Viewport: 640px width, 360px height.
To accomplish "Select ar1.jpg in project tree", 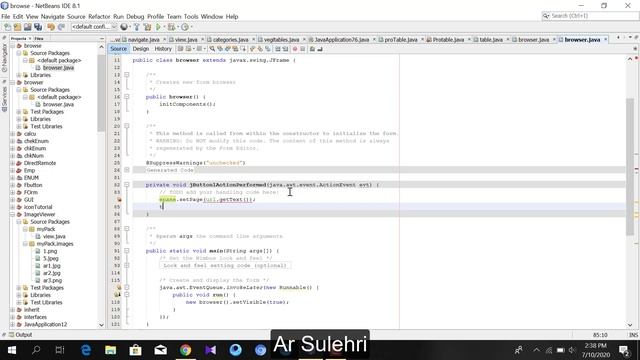I will tap(51, 266).
